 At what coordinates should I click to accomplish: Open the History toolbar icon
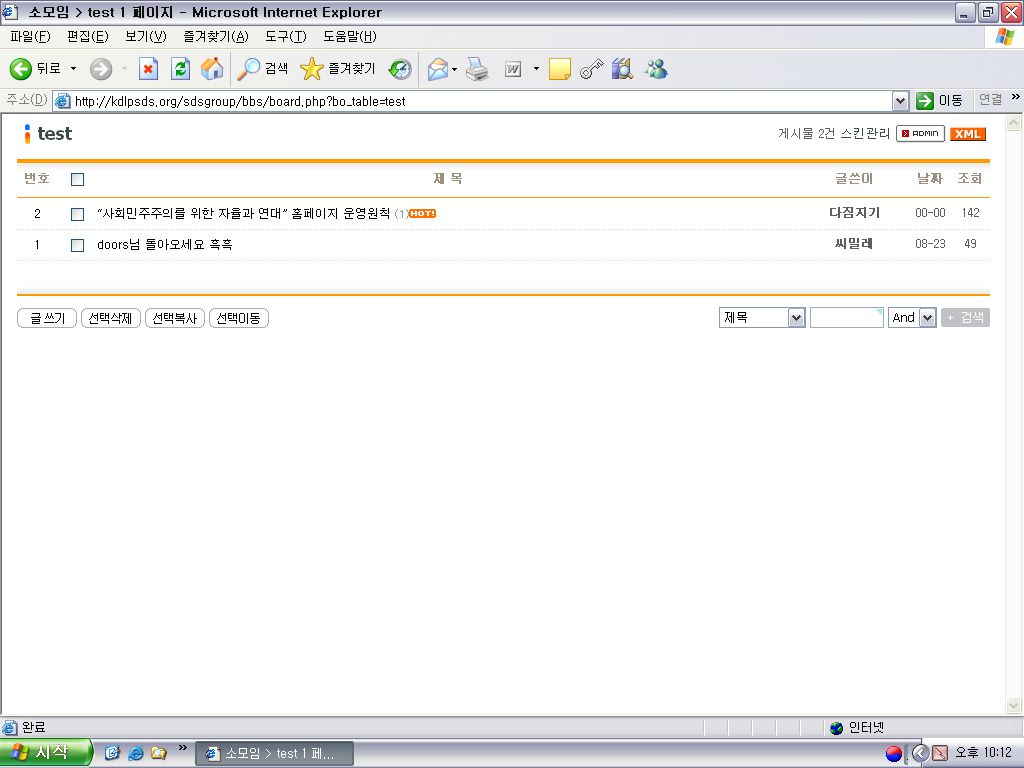pyautogui.click(x=400, y=69)
